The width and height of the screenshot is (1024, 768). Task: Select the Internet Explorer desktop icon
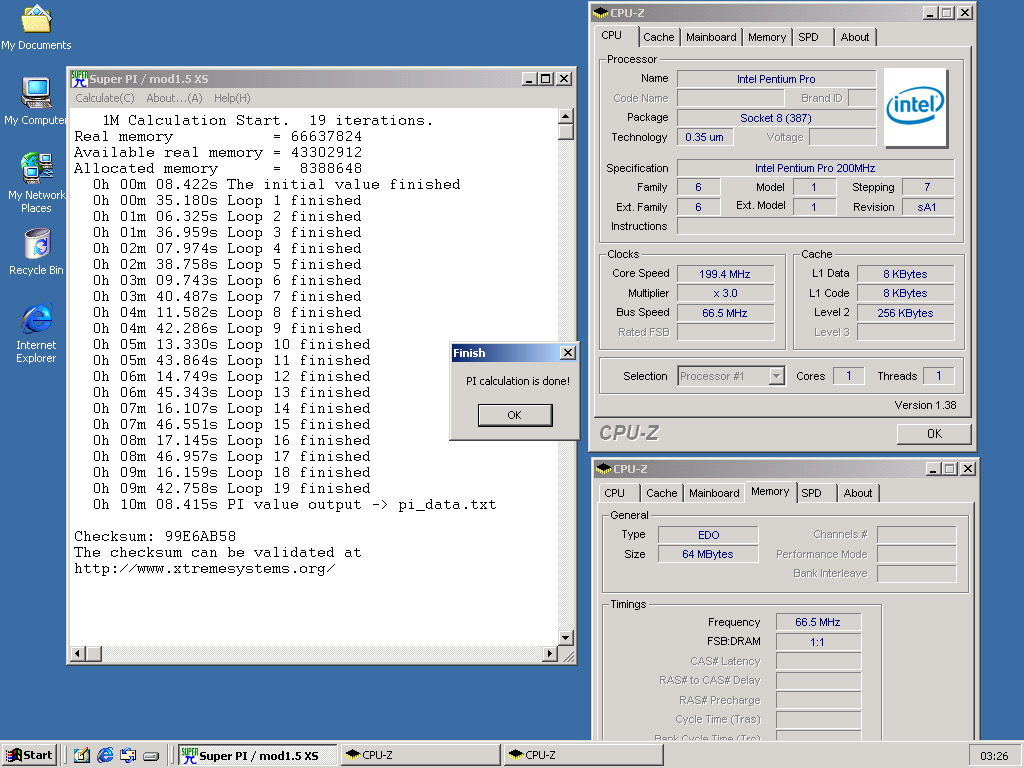[x=36, y=332]
